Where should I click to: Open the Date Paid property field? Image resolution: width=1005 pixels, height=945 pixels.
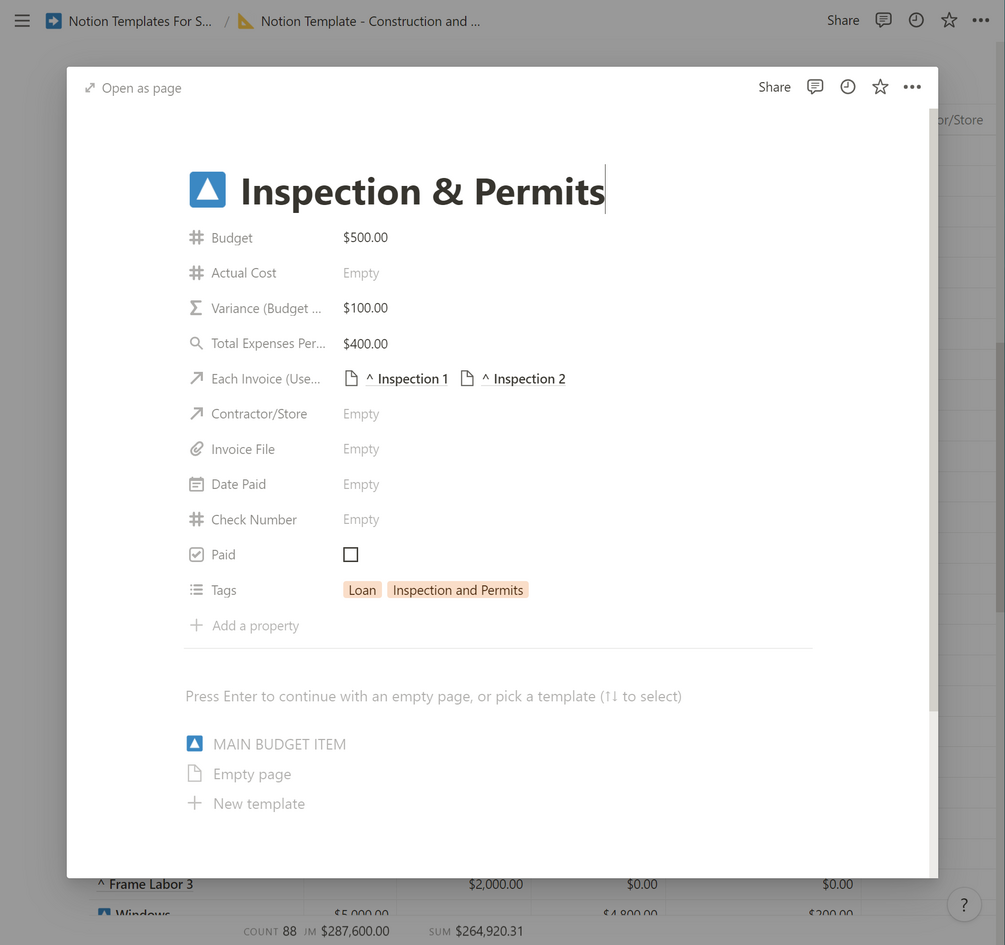coord(361,485)
